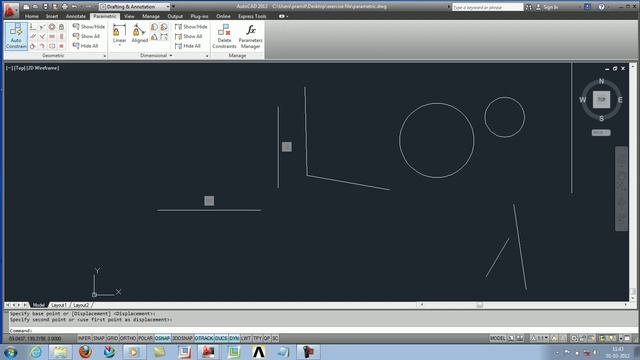Click the Help question mark icon

point(601,7)
